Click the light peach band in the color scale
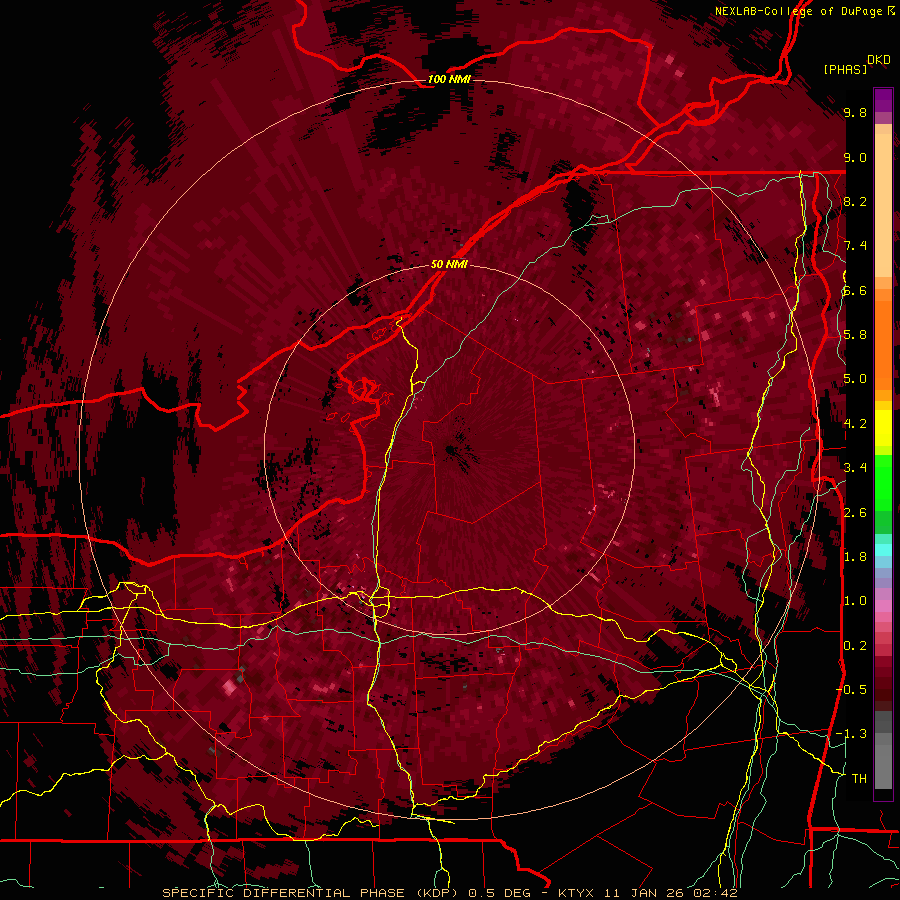The image size is (900, 900). [x=883, y=205]
